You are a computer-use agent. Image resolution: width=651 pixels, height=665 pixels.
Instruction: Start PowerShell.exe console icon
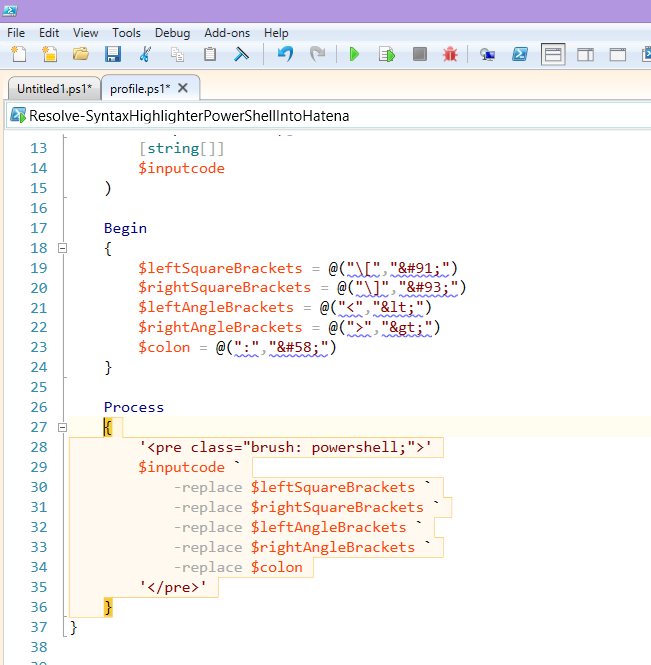click(x=520, y=54)
